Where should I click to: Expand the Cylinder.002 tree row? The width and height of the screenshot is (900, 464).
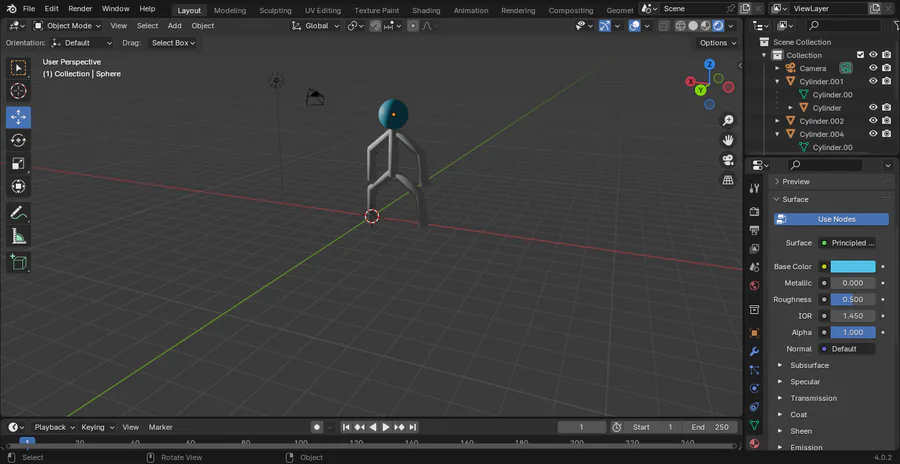click(777, 121)
